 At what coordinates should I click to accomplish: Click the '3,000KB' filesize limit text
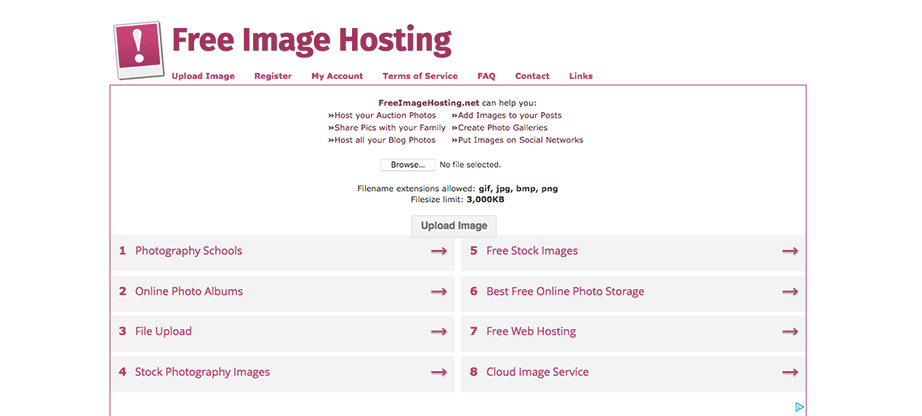point(485,199)
